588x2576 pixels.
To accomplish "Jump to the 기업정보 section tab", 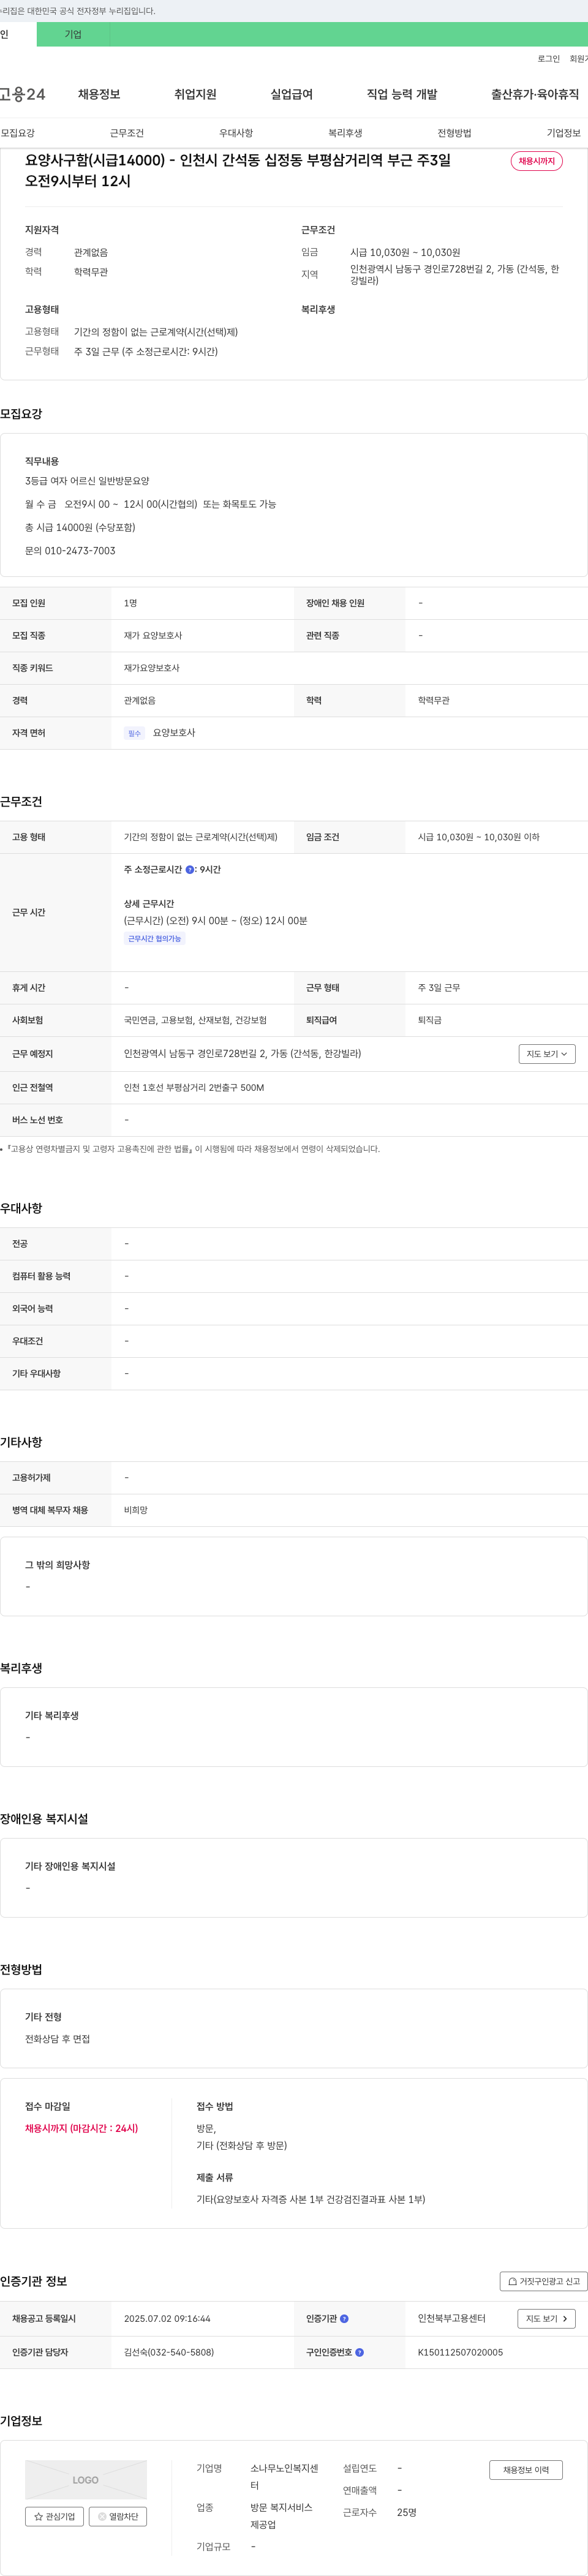I will click(563, 133).
